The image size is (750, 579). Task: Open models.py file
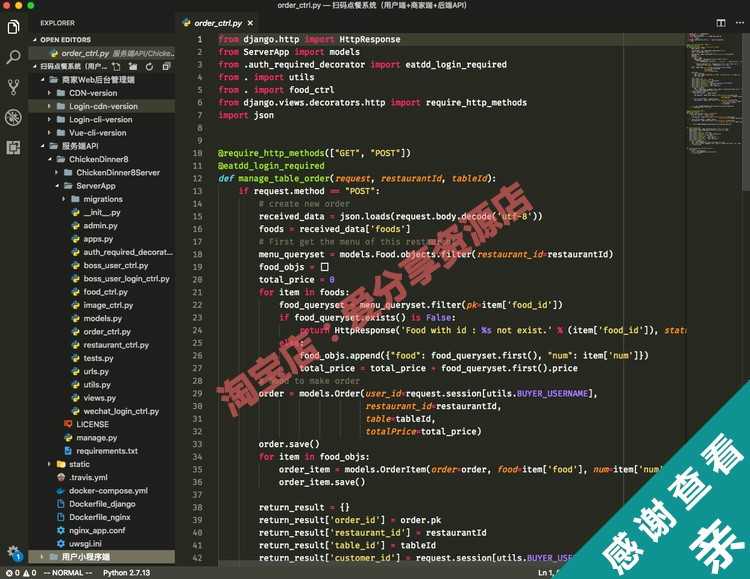point(102,318)
